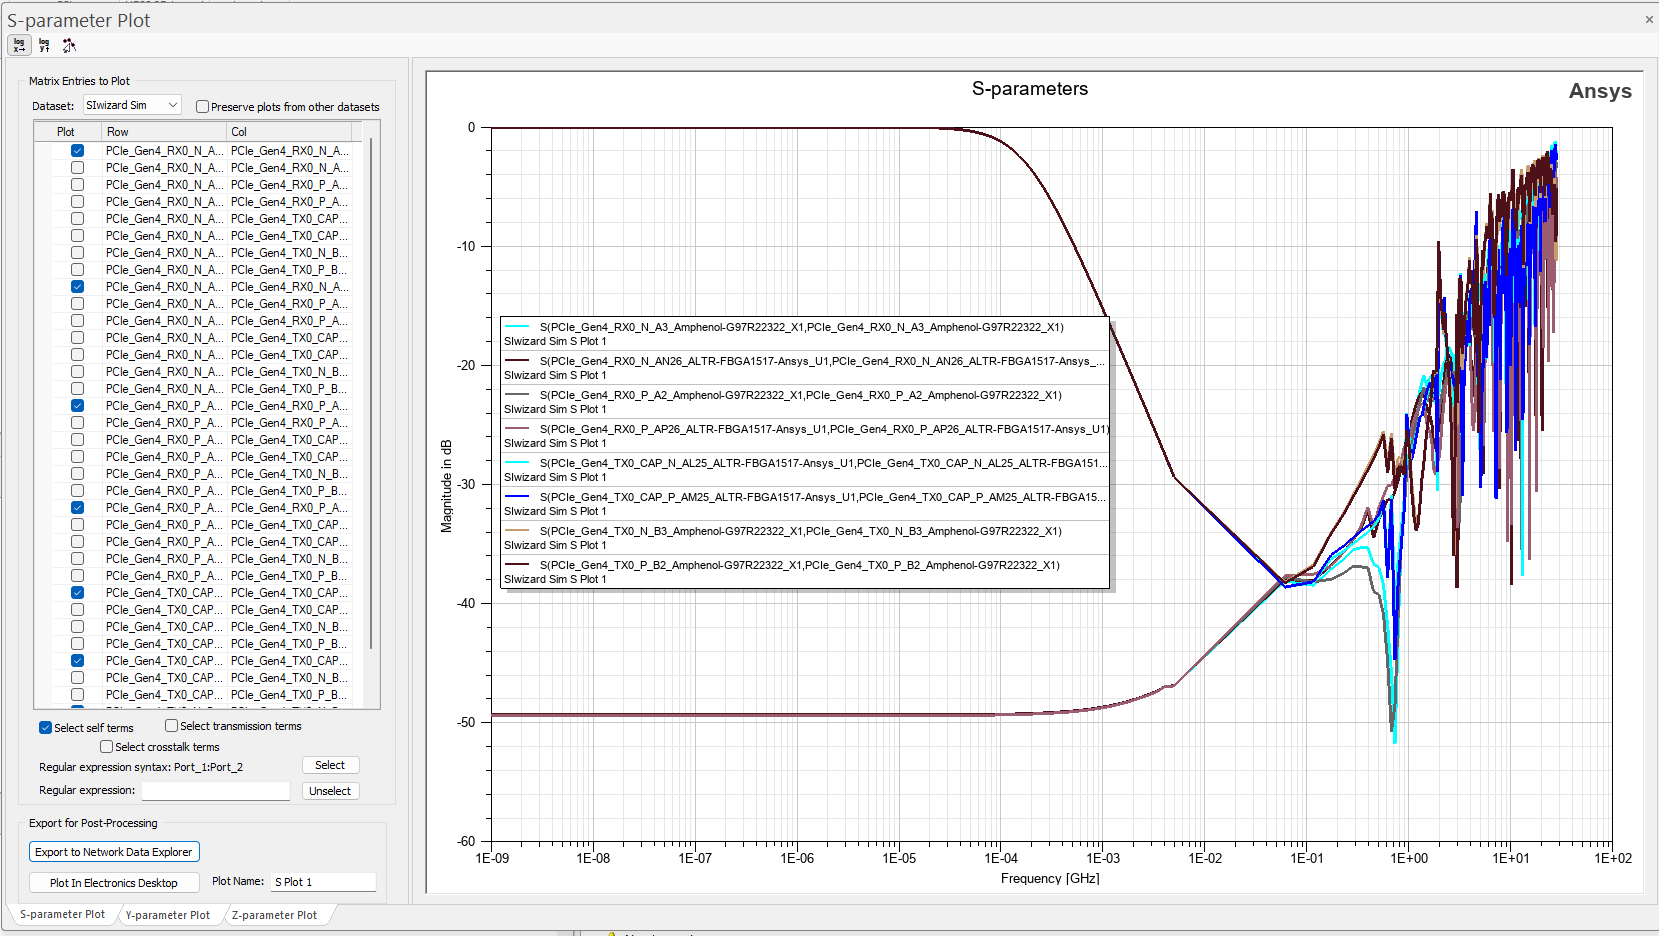Click Export to Network Data Explorer
The width and height of the screenshot is (1659, 936).
113,851
